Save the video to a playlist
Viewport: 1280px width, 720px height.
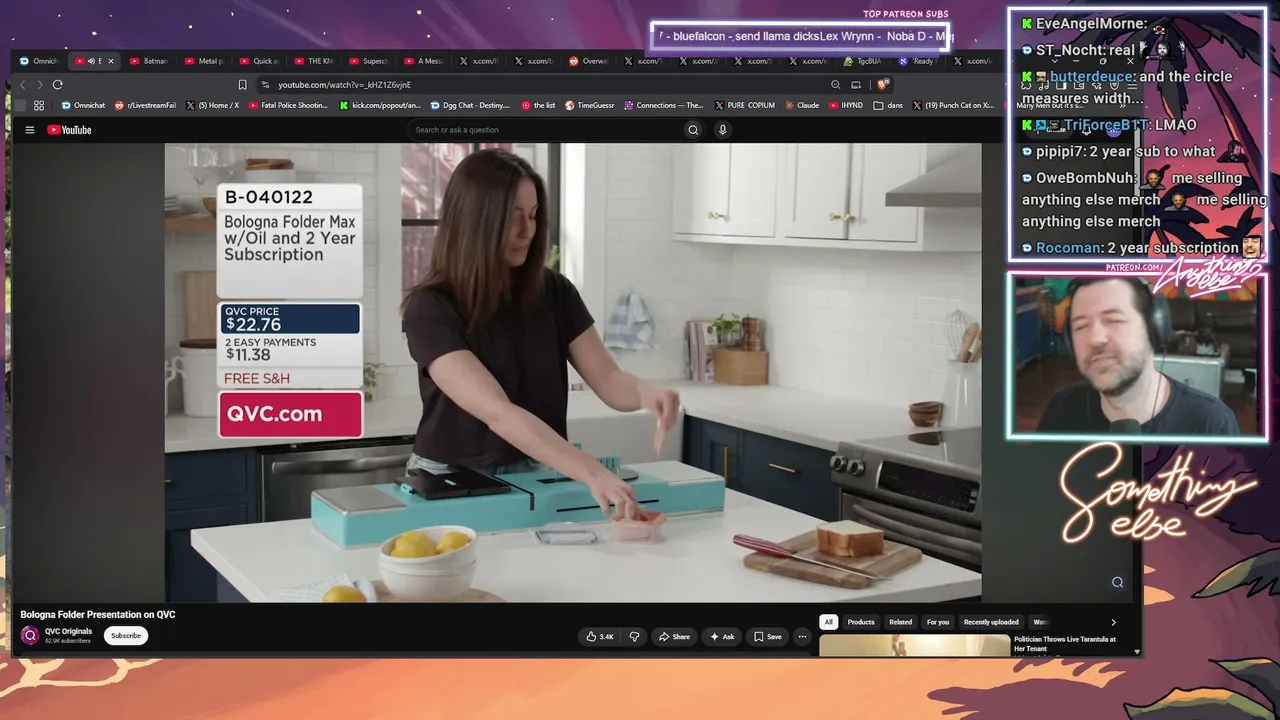click(x=768, y=636)
